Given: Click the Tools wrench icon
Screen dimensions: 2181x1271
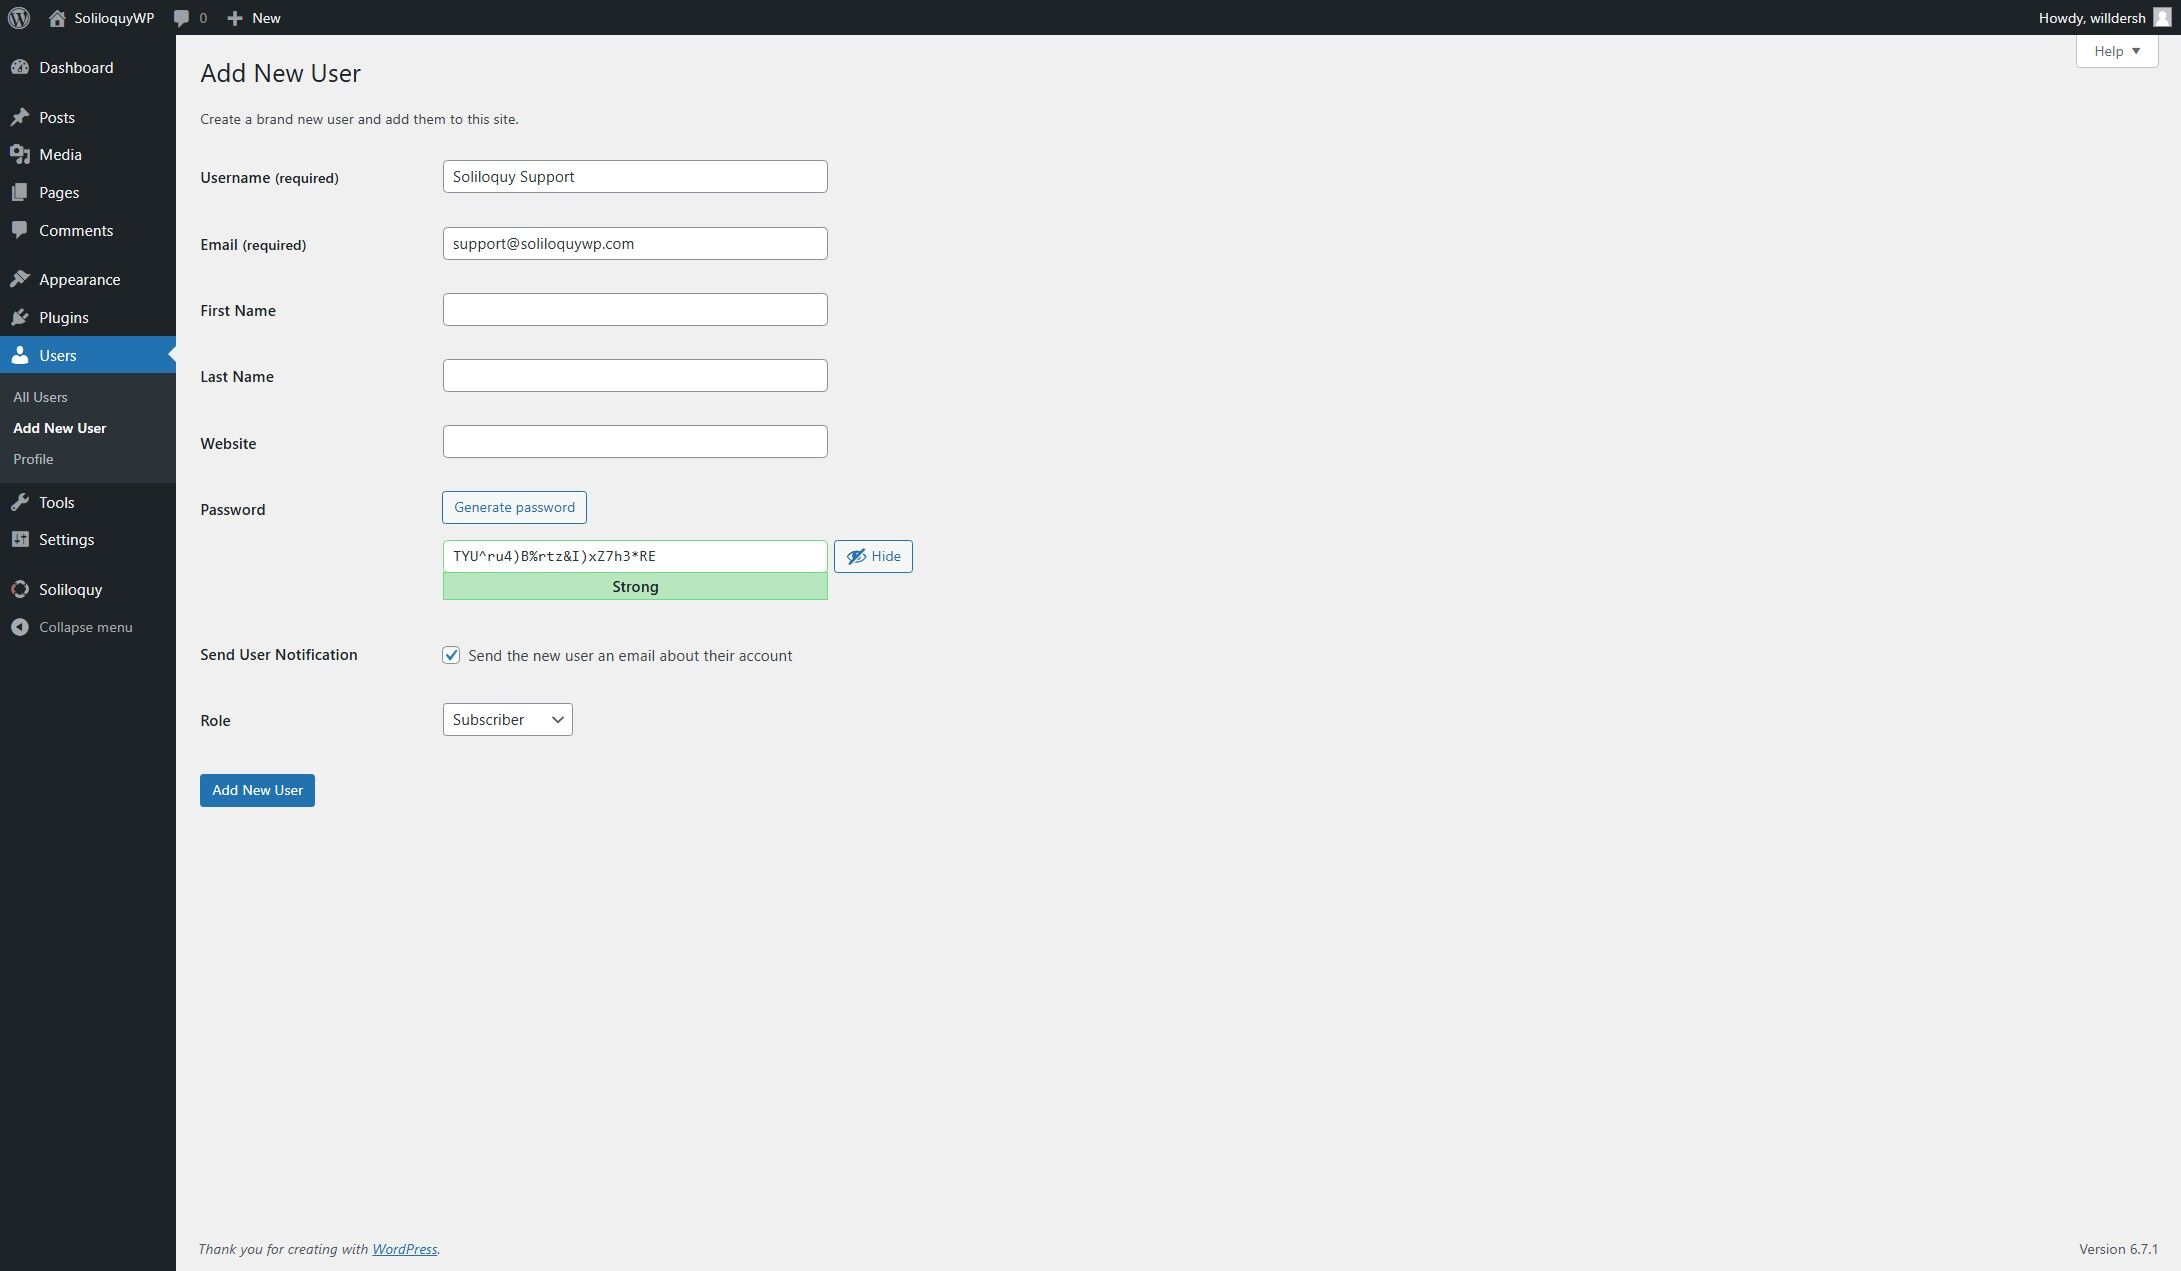Looking at the screenshot, I should [22, 502].
